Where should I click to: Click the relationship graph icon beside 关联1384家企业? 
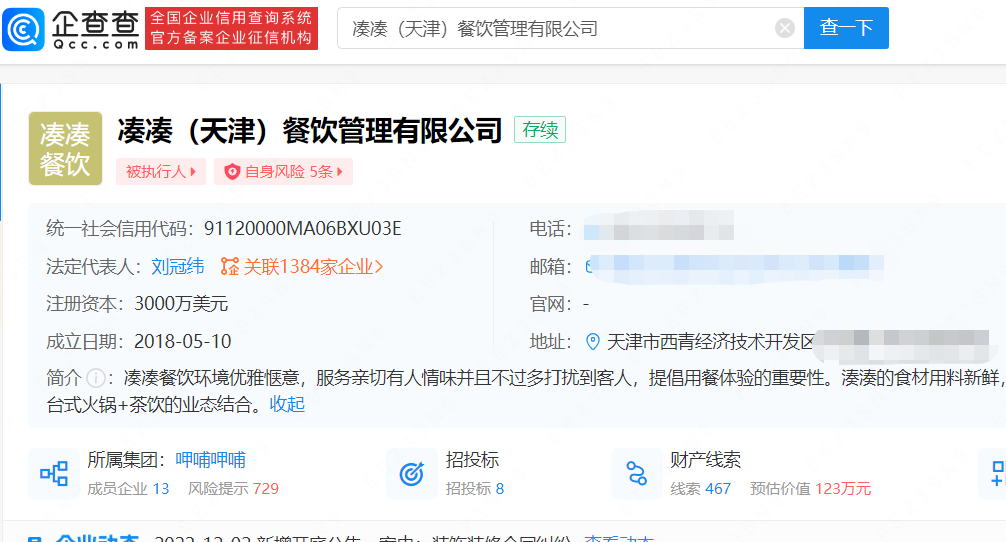click(229, 266)
